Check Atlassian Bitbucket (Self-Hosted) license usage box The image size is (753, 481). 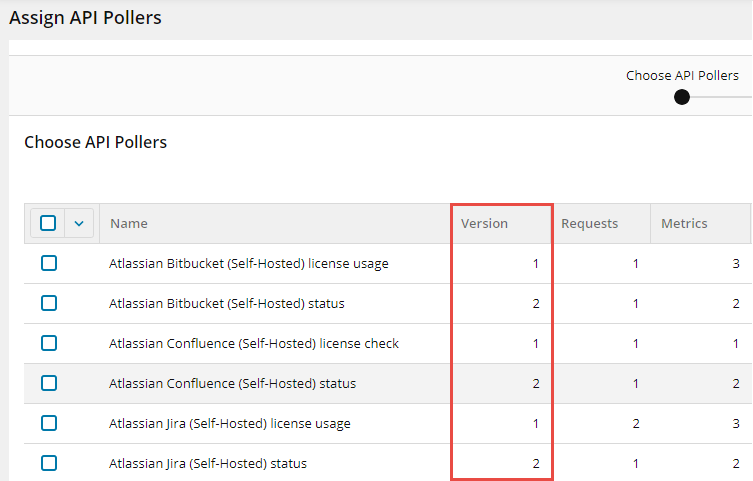pos(48,263)
